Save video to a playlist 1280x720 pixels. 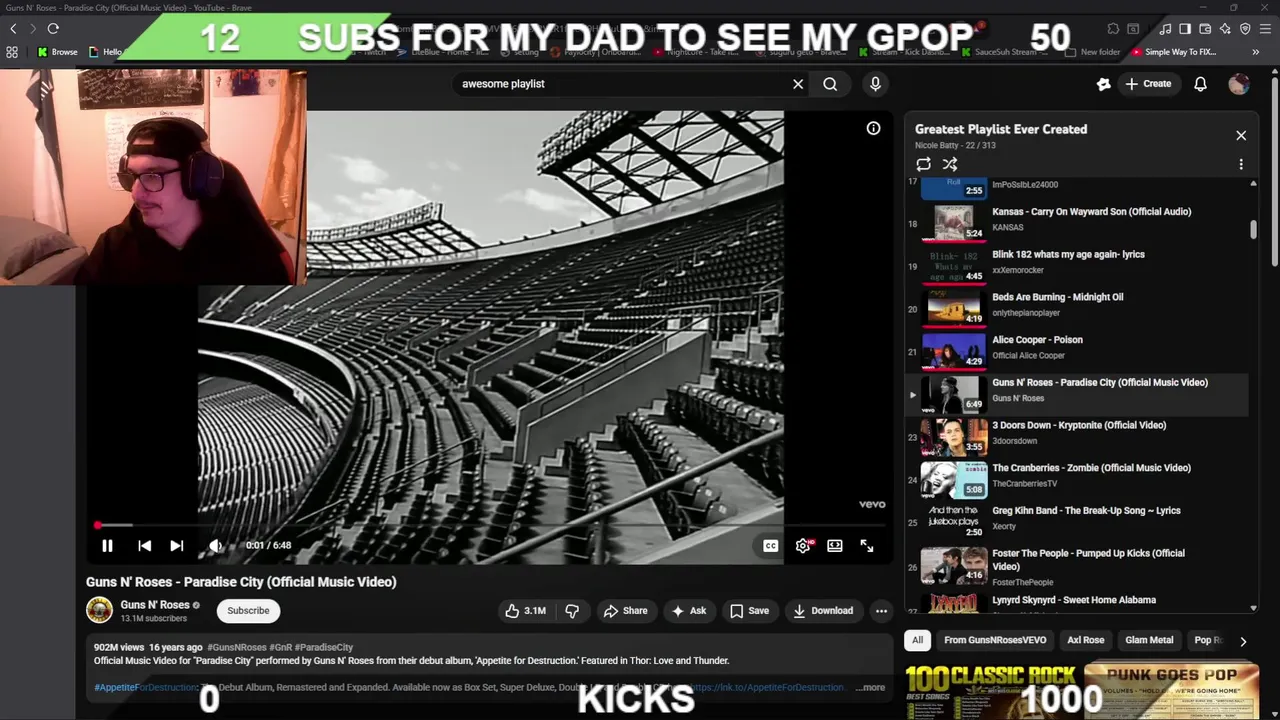click(749, 611)
